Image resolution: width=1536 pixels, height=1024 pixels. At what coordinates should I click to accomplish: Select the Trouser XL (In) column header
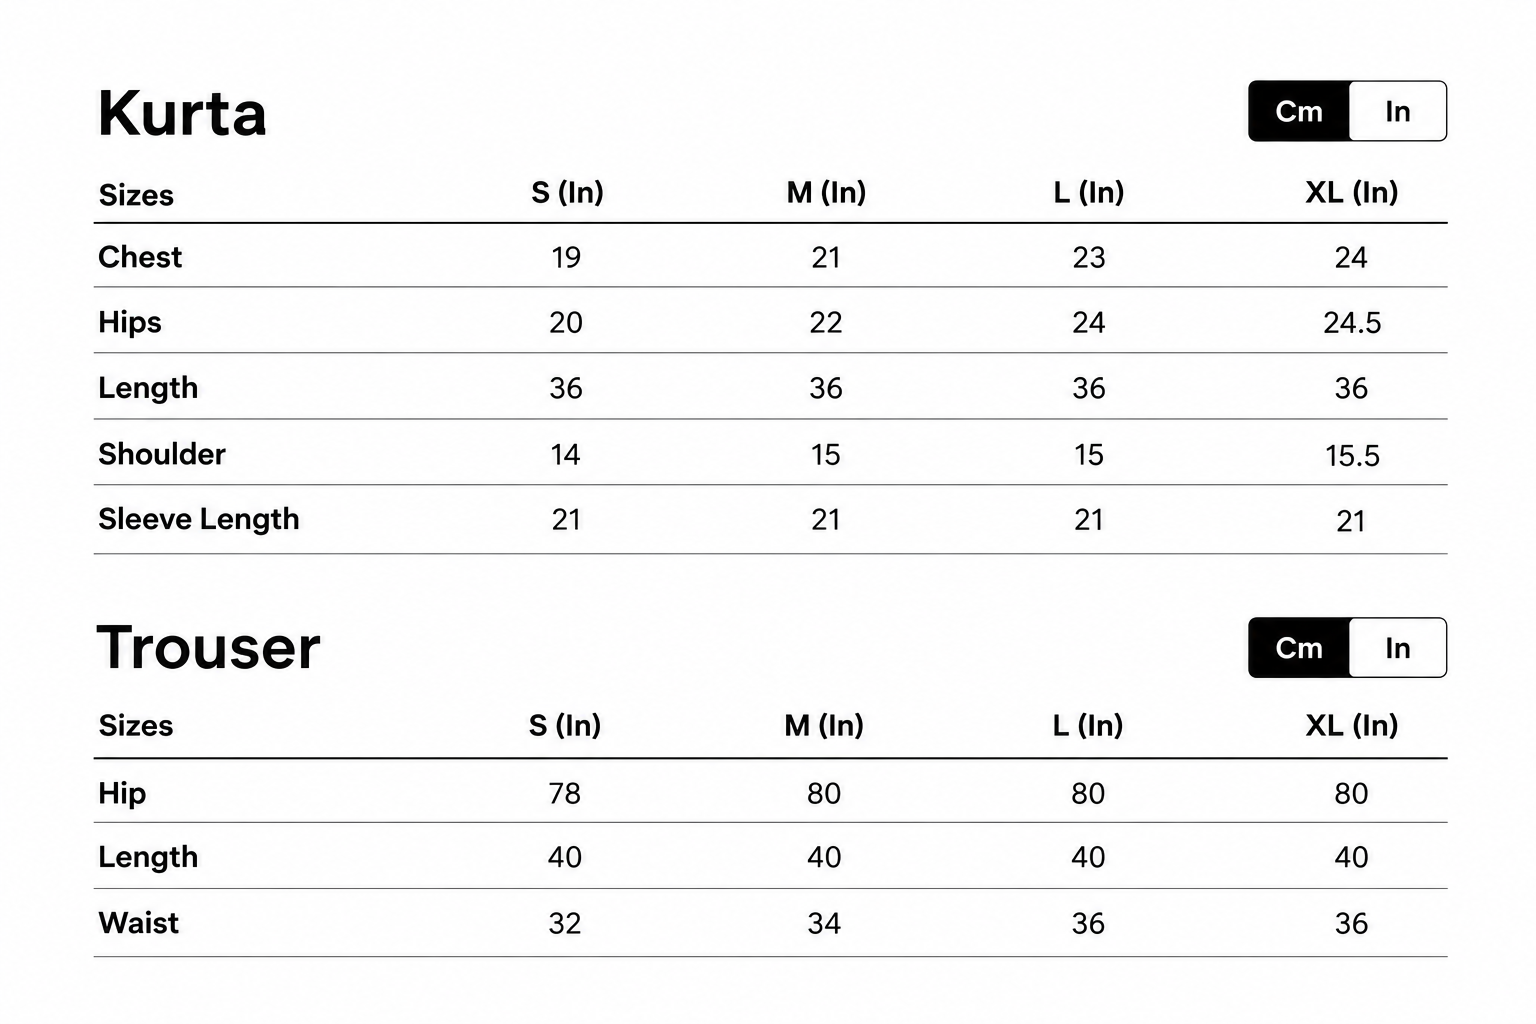pos(1351,725)
